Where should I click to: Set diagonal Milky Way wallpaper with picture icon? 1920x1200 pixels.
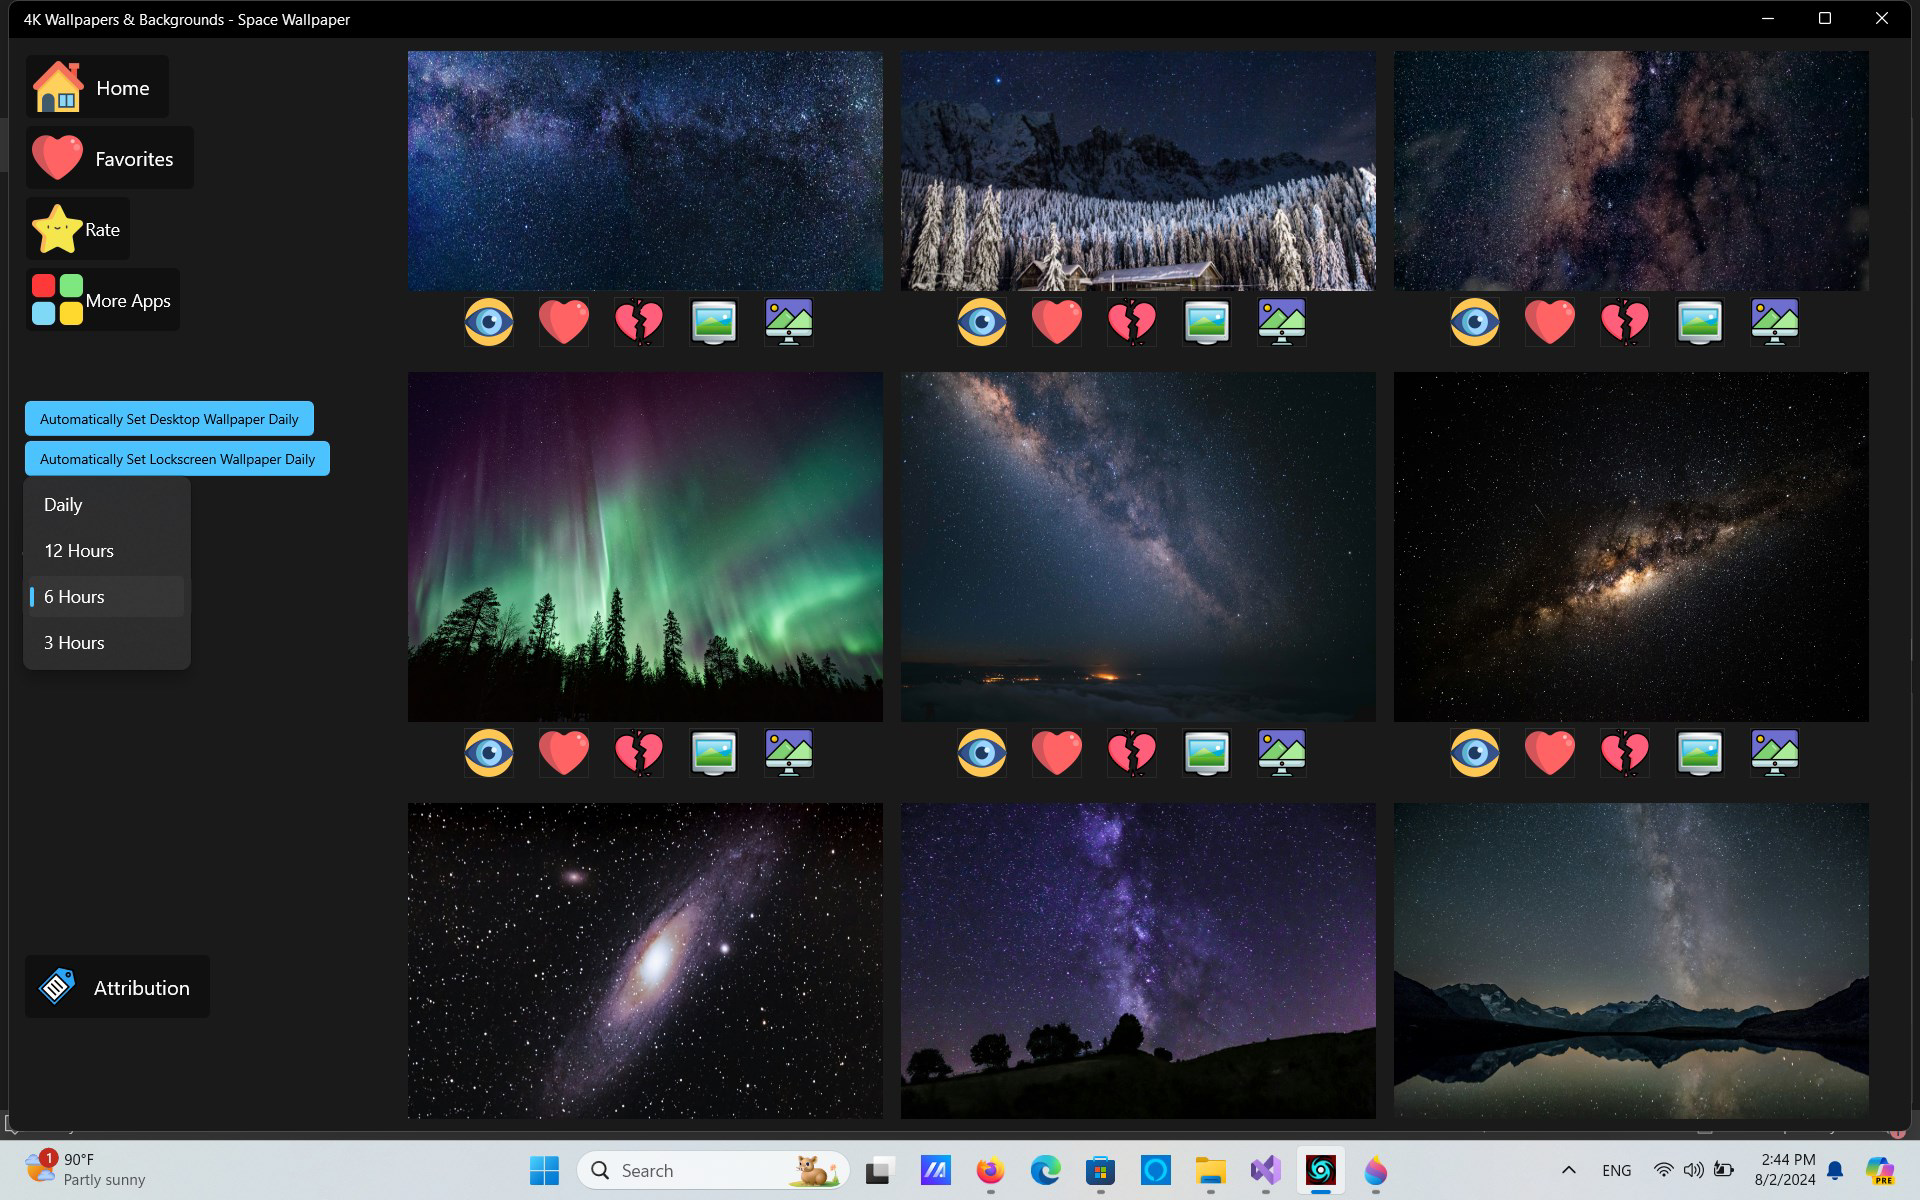pos(1207,753)
